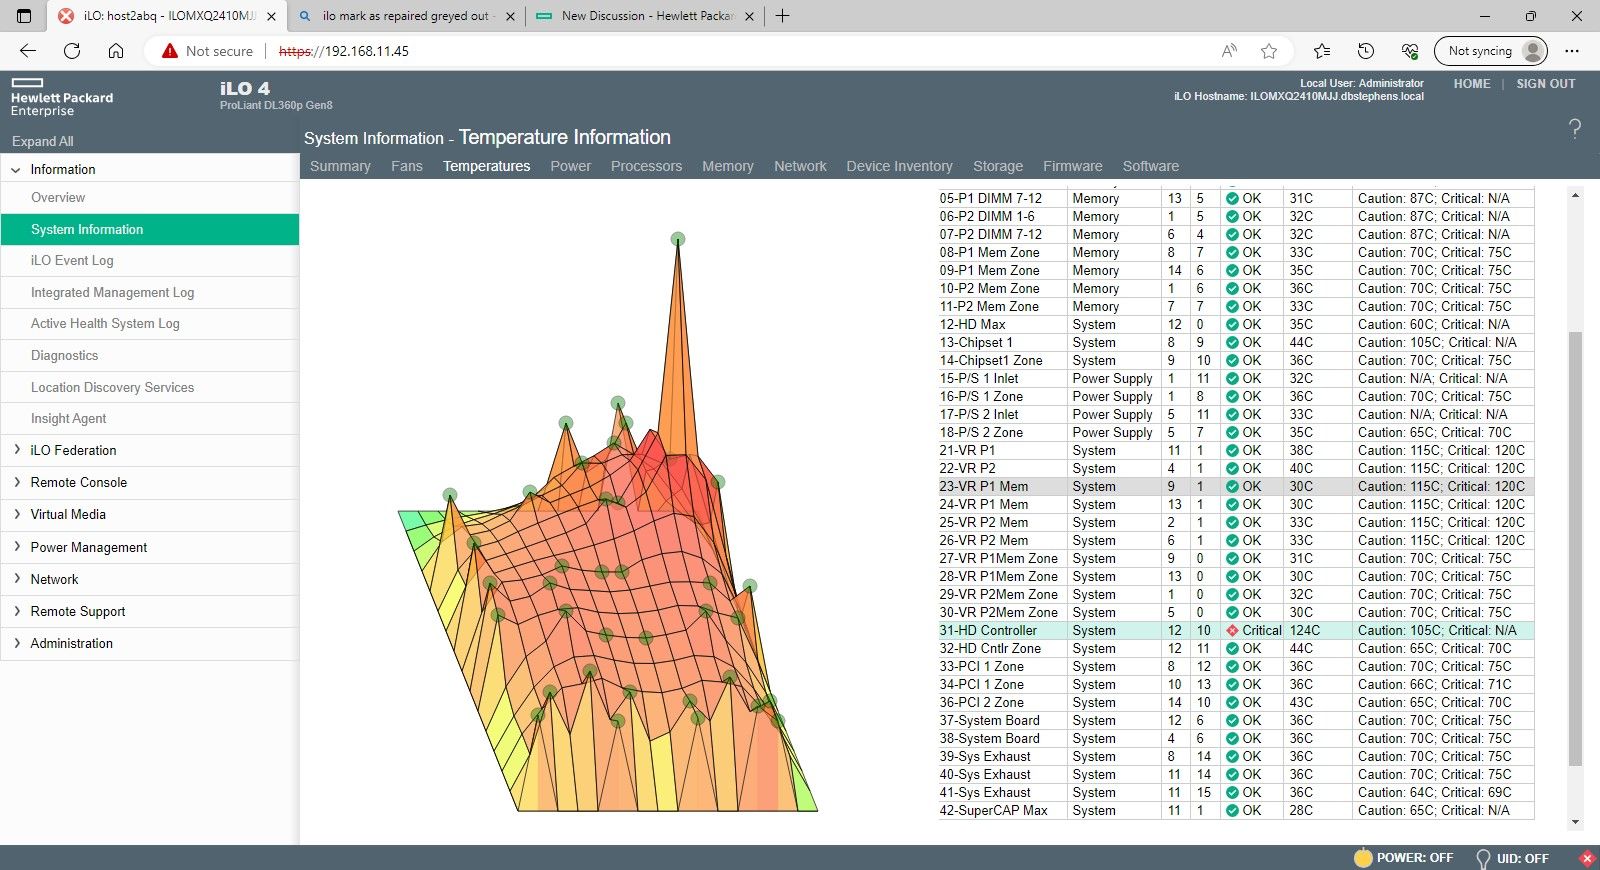Click OK status icon for 42-SuperCAP Max
This screenshot has width=1600, height=870.
coord(1232,811)
